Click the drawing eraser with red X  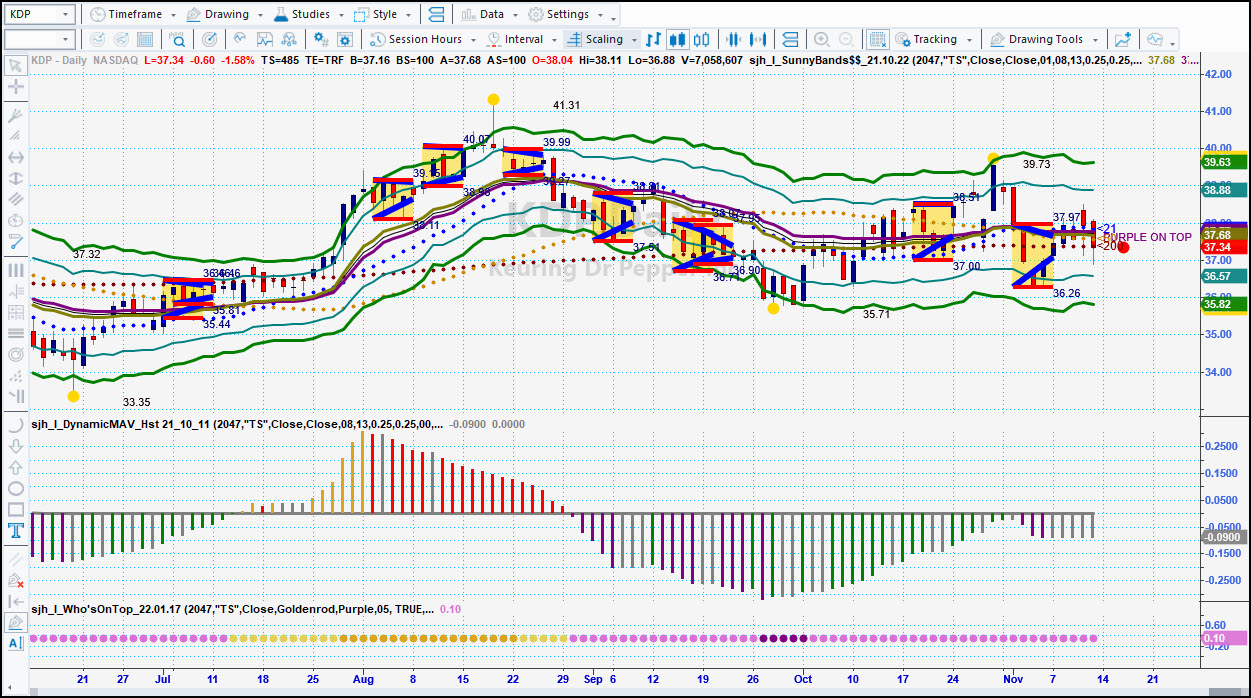click(x=16, y=580)
